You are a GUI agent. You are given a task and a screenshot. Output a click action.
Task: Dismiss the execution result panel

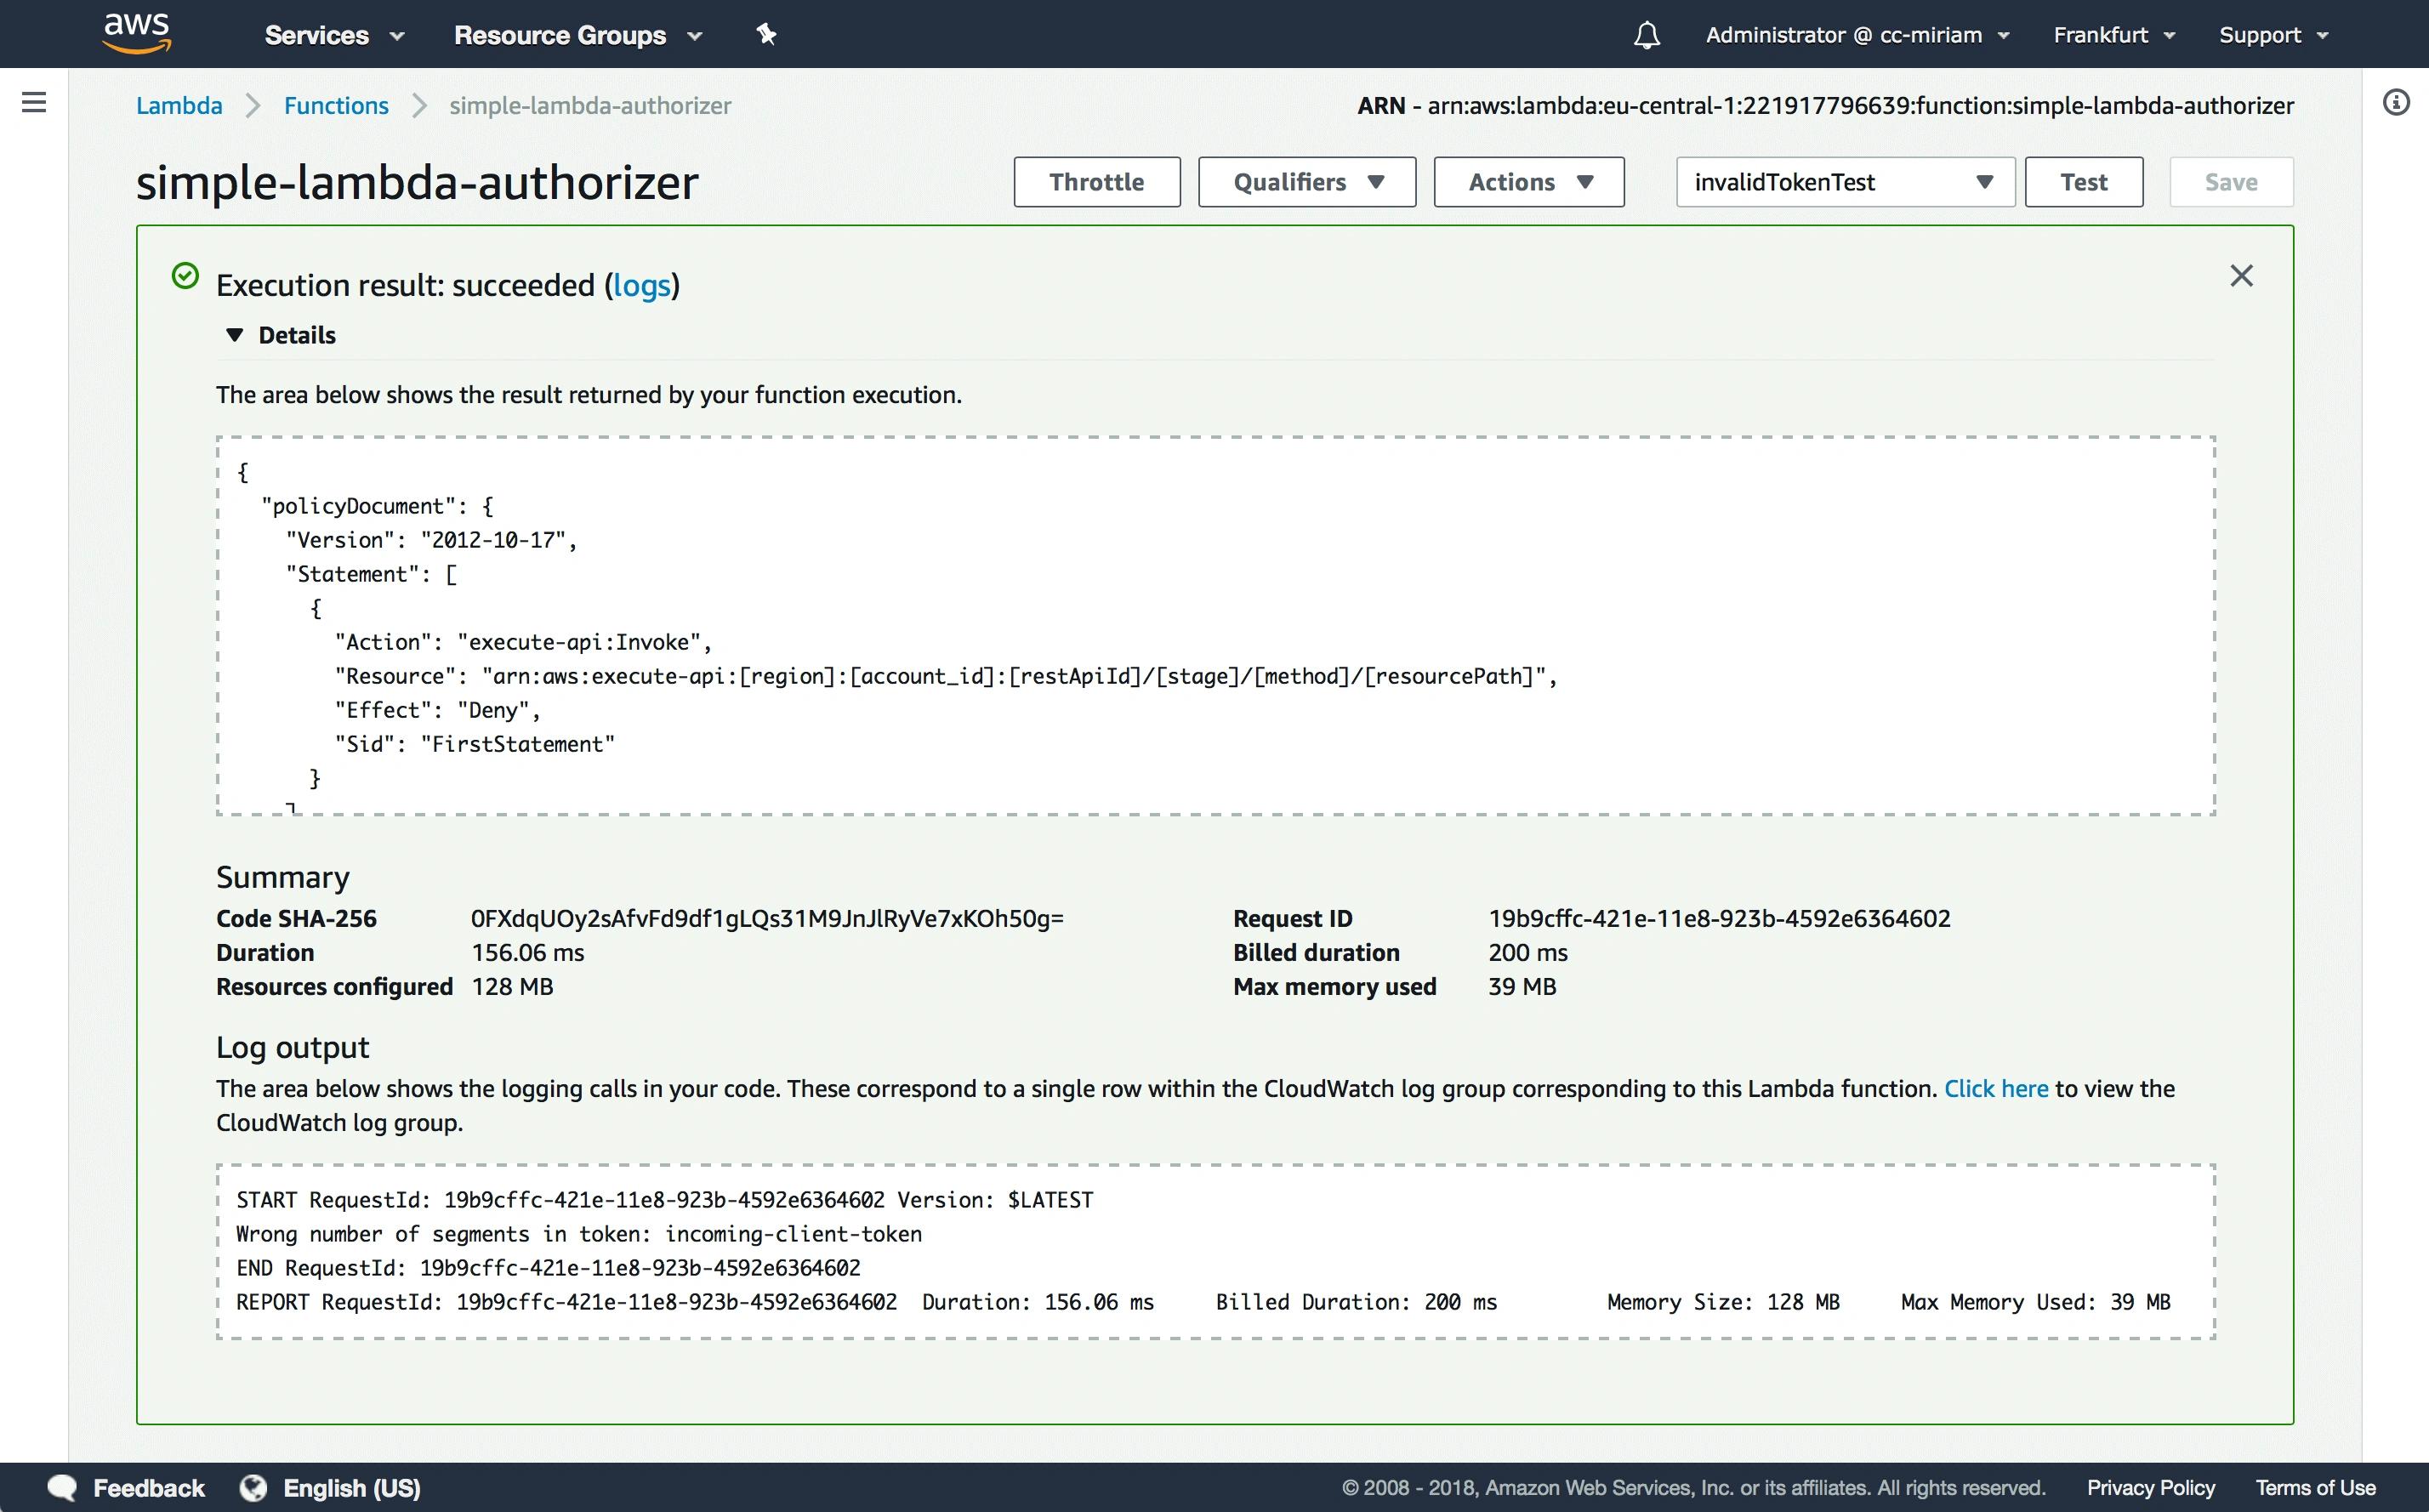2241,276
